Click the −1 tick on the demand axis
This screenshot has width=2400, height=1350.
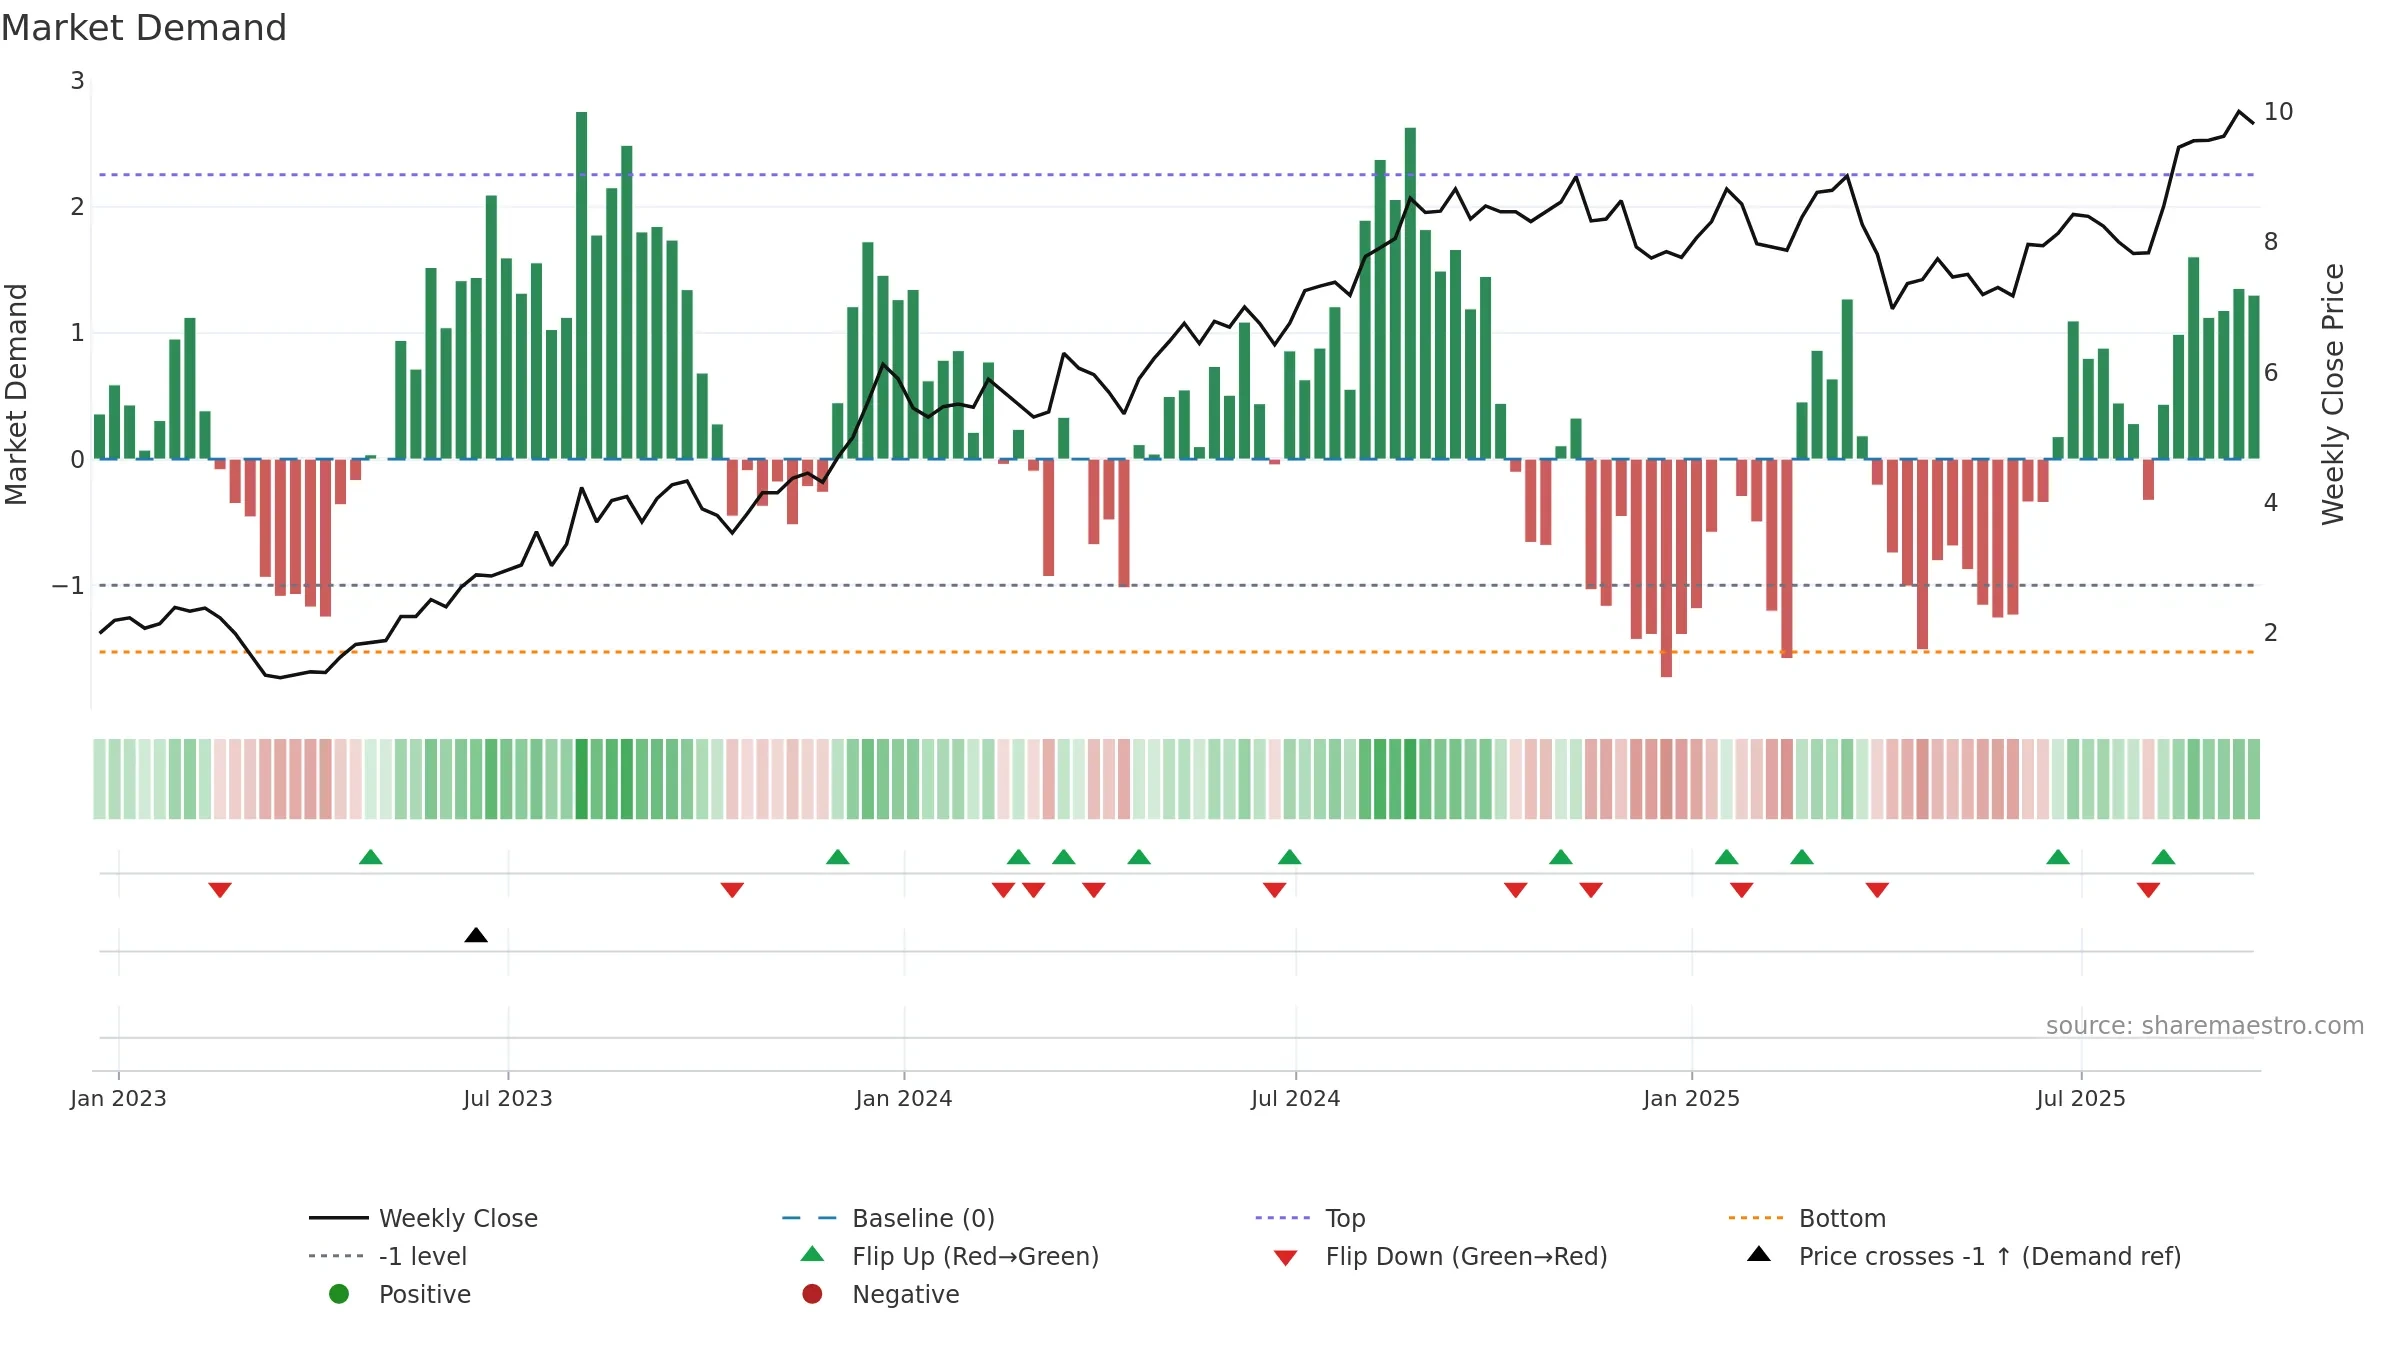(x=68, y=585)
